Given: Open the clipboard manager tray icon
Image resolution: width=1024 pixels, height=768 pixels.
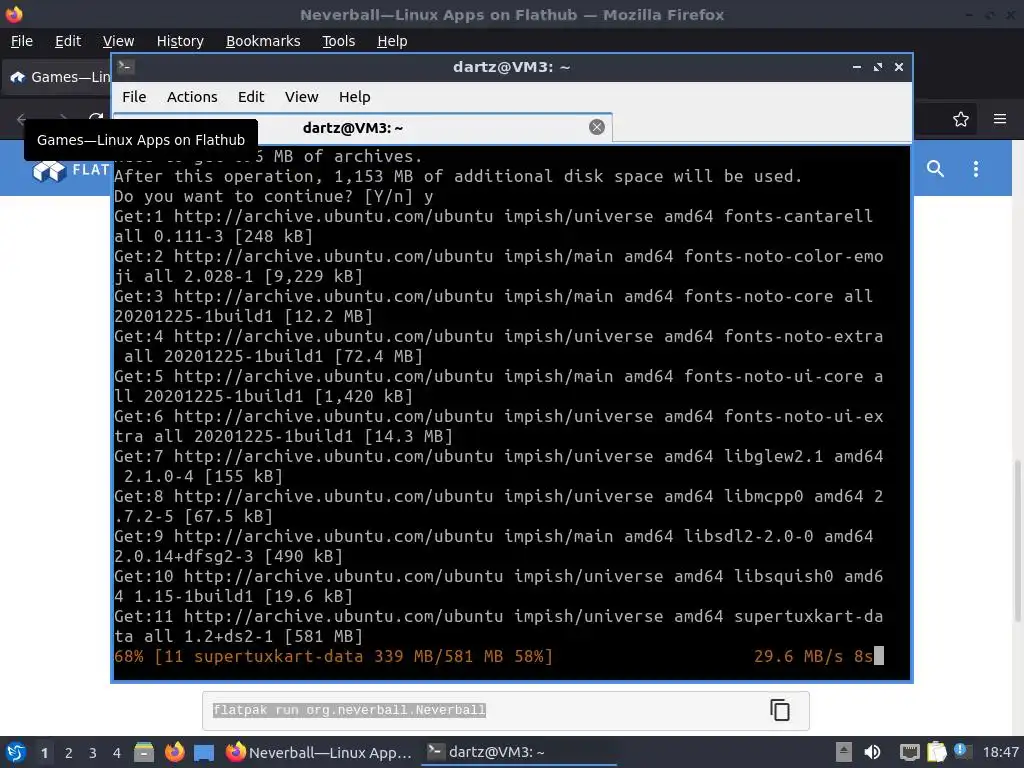Looking at the screenshot, I should tap(936, 752).
